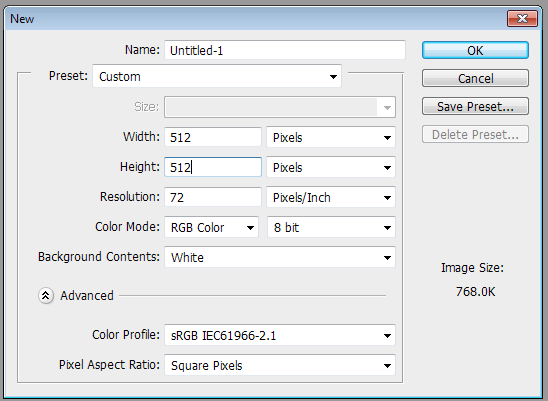Click in the Name field Untitled-1
Viewport: 548px width, 401px height.
point(285,50)
